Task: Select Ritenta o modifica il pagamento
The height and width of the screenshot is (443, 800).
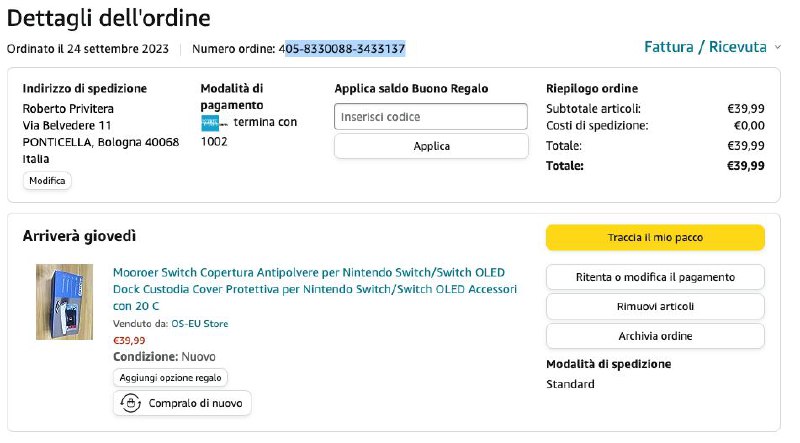Action: pos(655,277)
